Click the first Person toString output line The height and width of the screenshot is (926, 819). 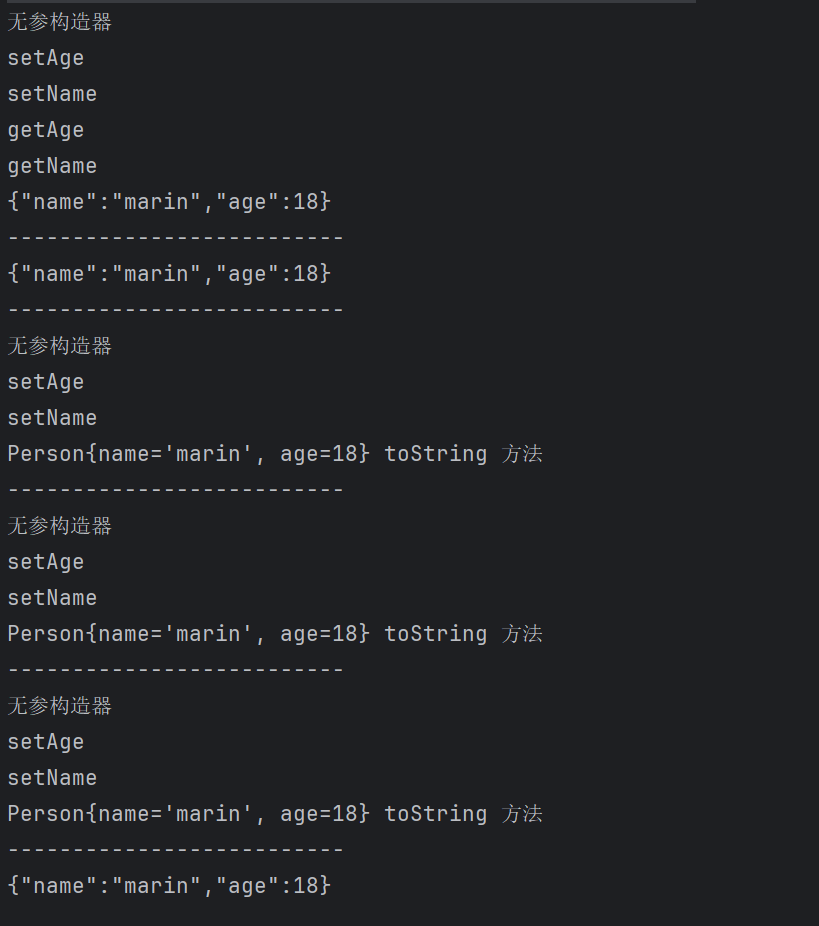click(x=275, y=454)
